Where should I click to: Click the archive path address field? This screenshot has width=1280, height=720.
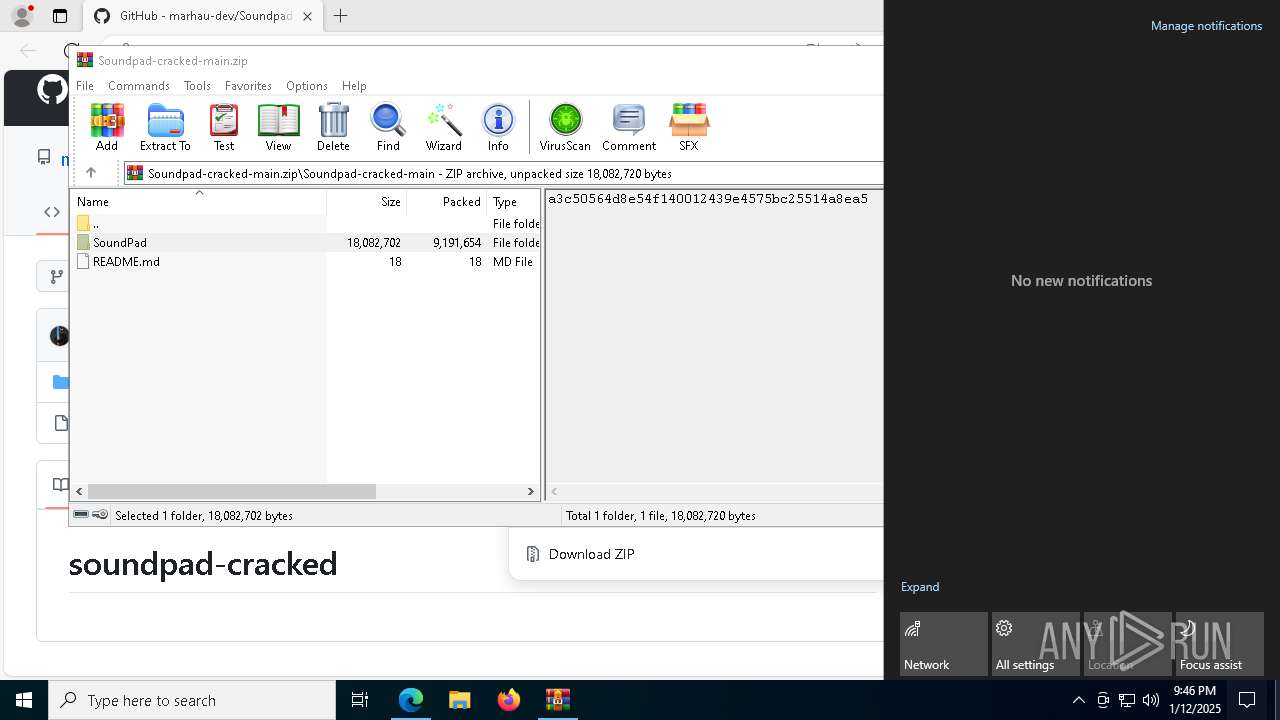click(503, 173)
